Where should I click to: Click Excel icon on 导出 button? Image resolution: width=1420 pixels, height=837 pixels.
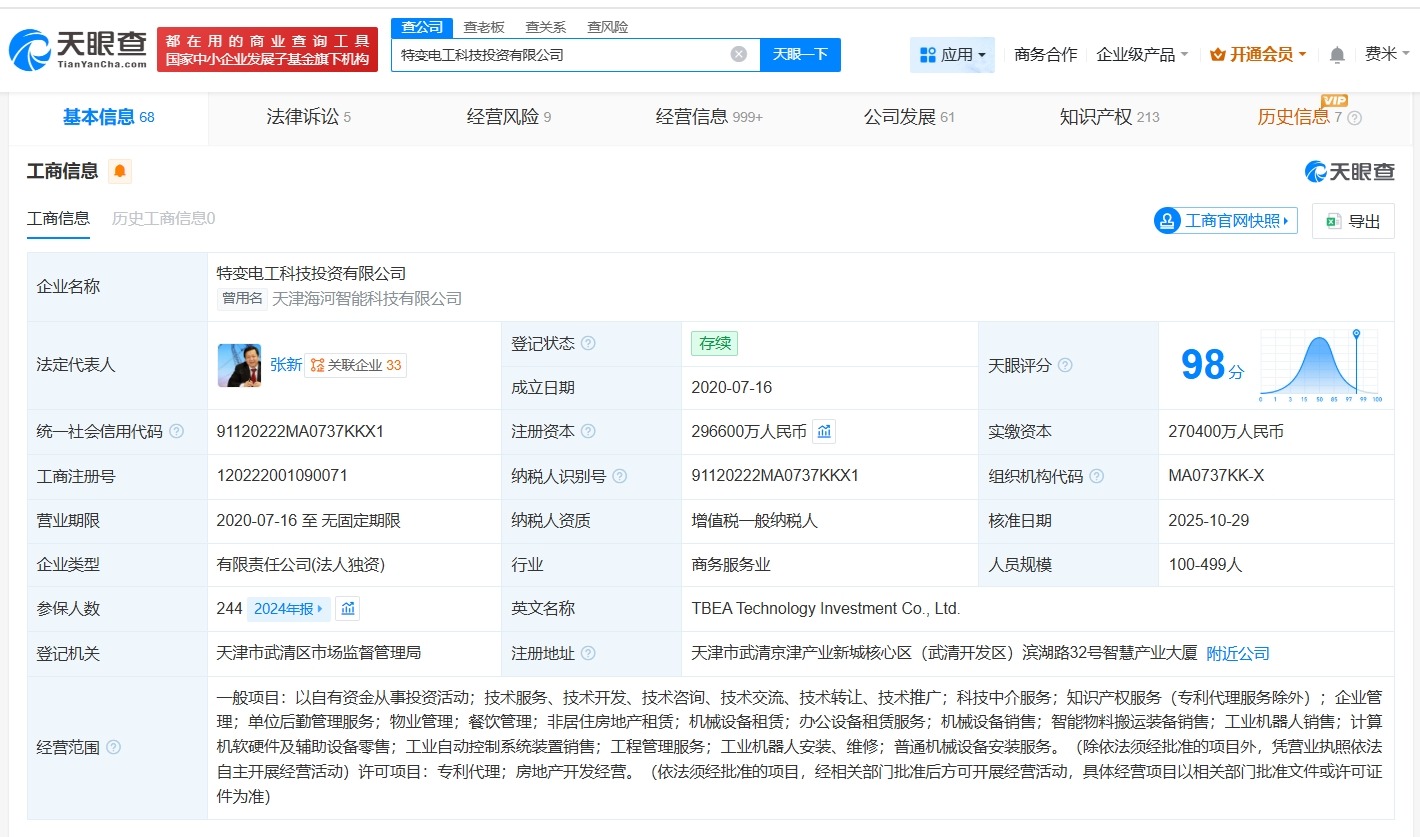point(1331,219)
